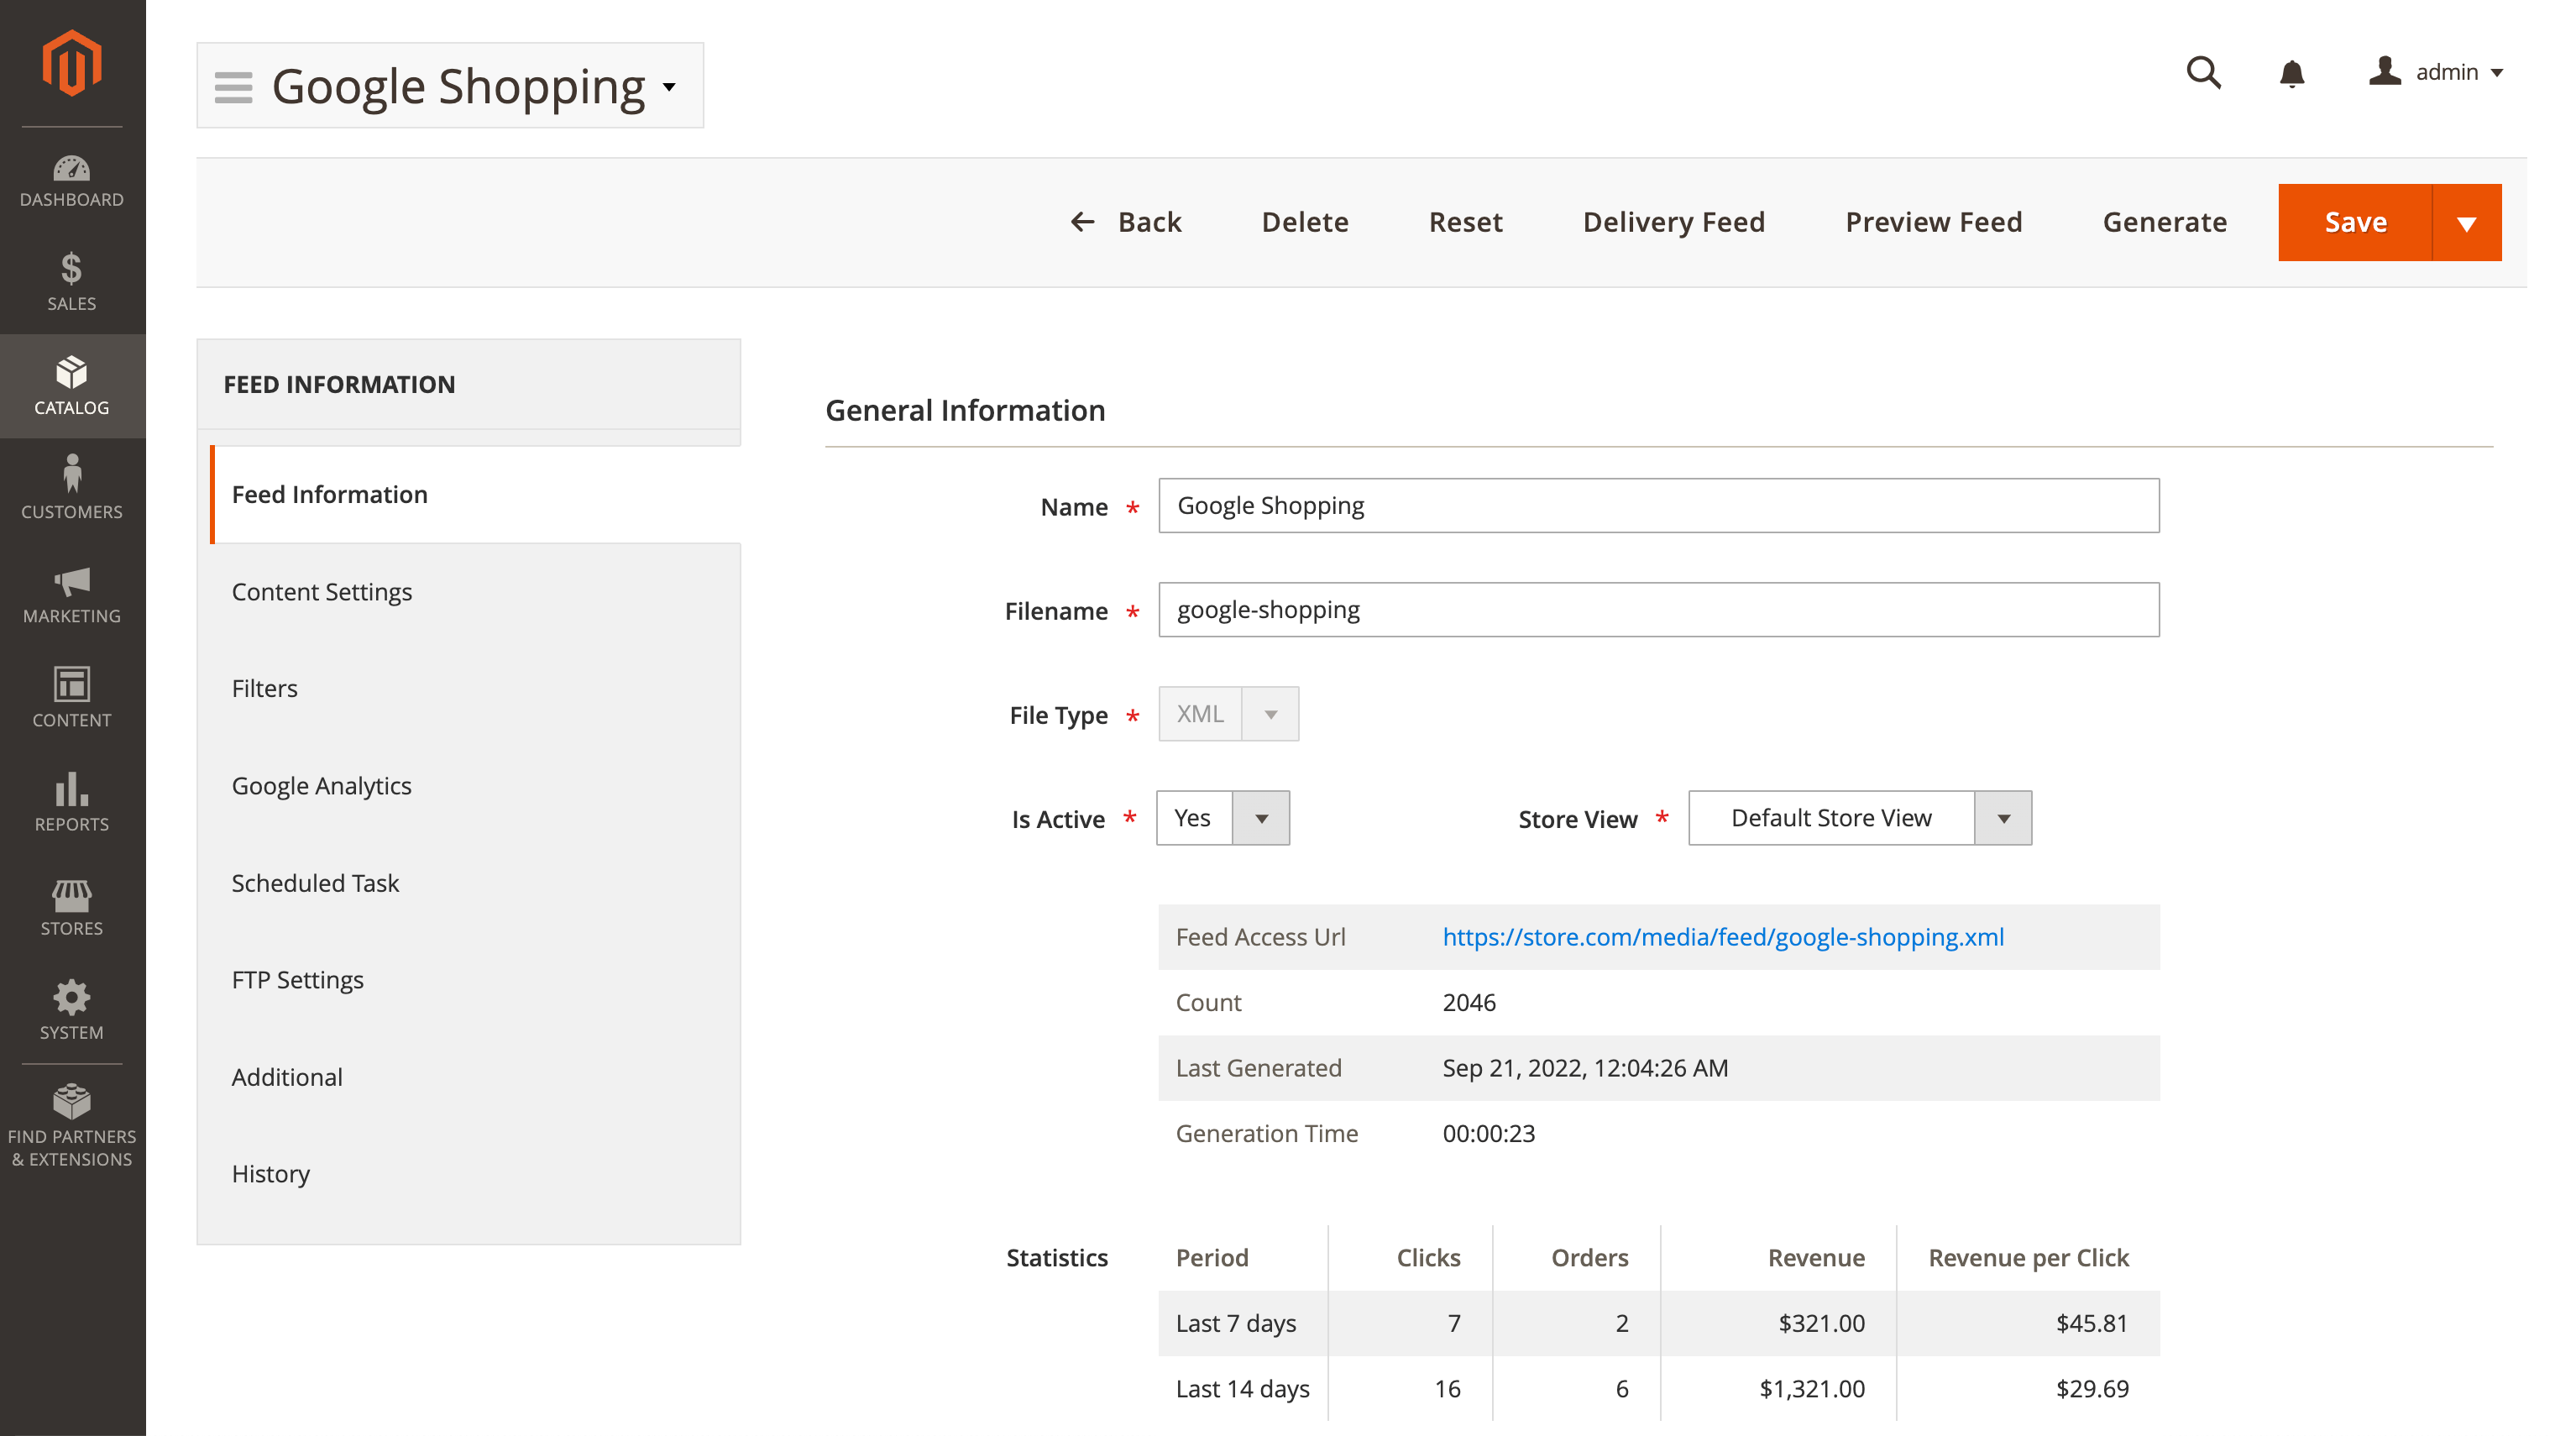
Task: Open the Reports bar chart menu
Action: tap(72, 802)
